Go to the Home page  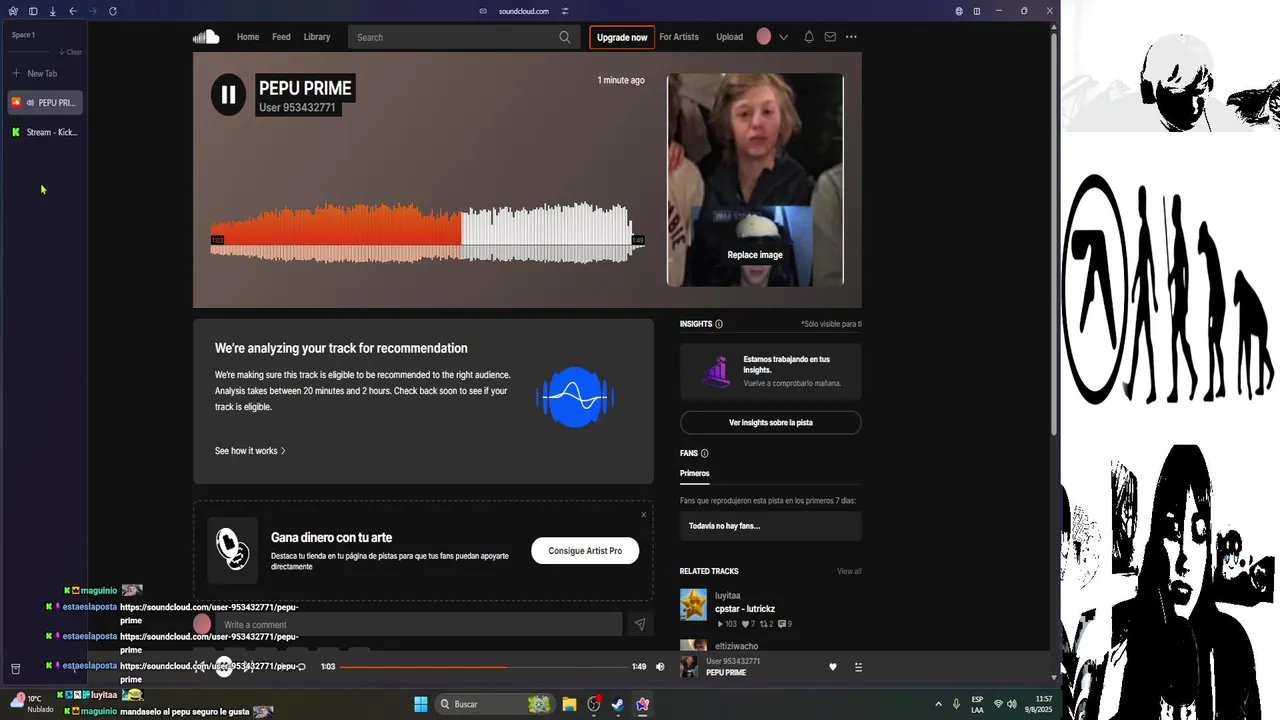(x=248, y=37)
